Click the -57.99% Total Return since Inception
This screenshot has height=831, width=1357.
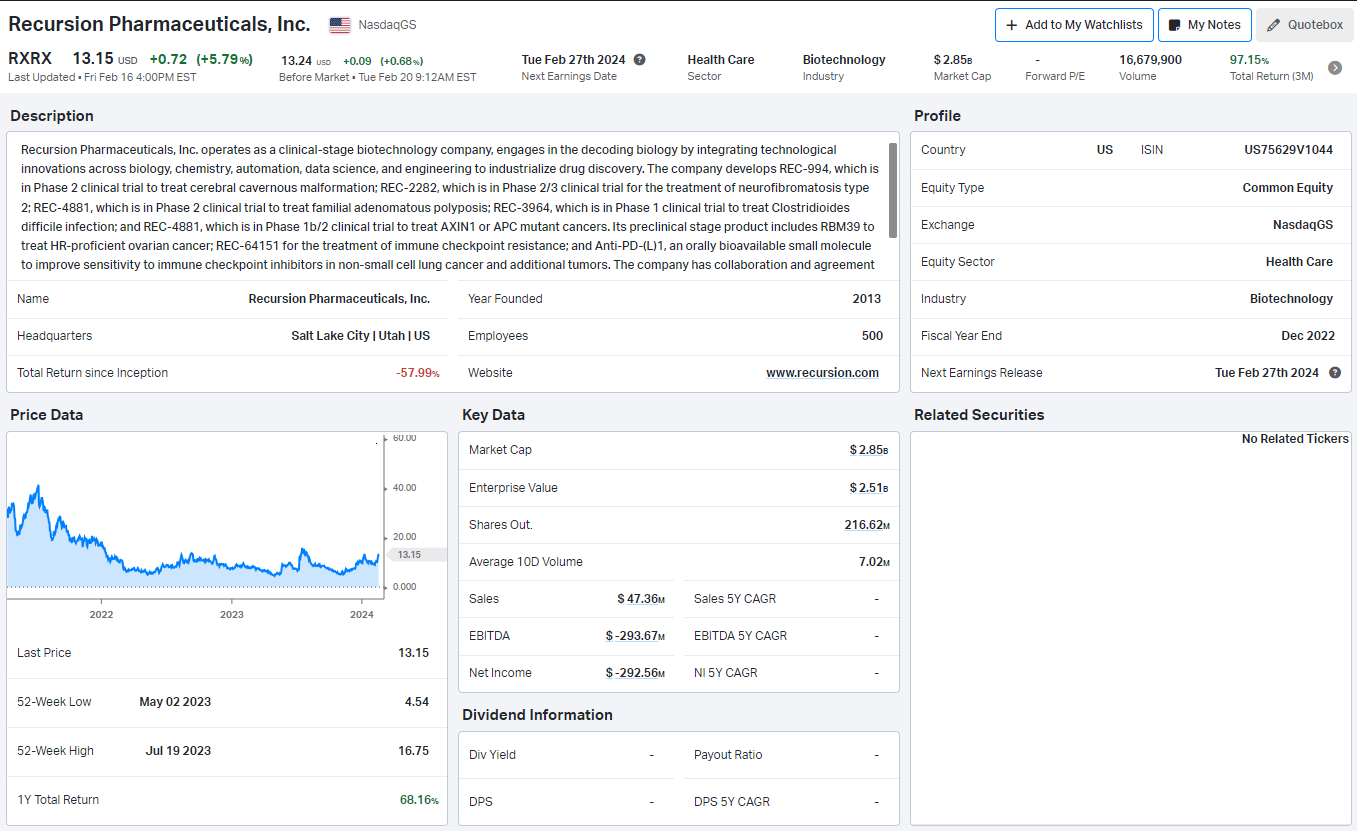(418, 373)
